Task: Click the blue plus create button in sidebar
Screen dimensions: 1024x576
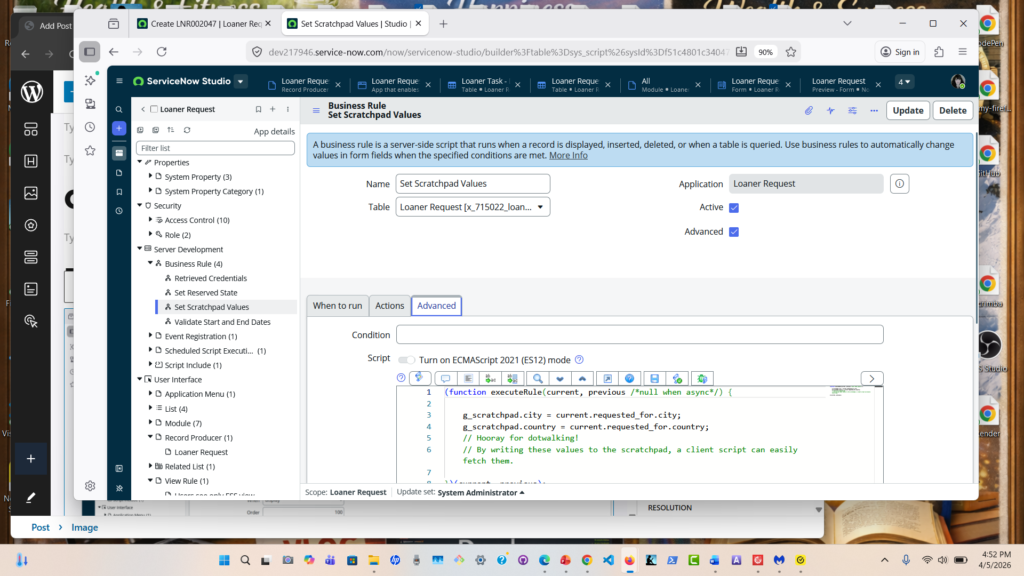Action: (119, 128)
